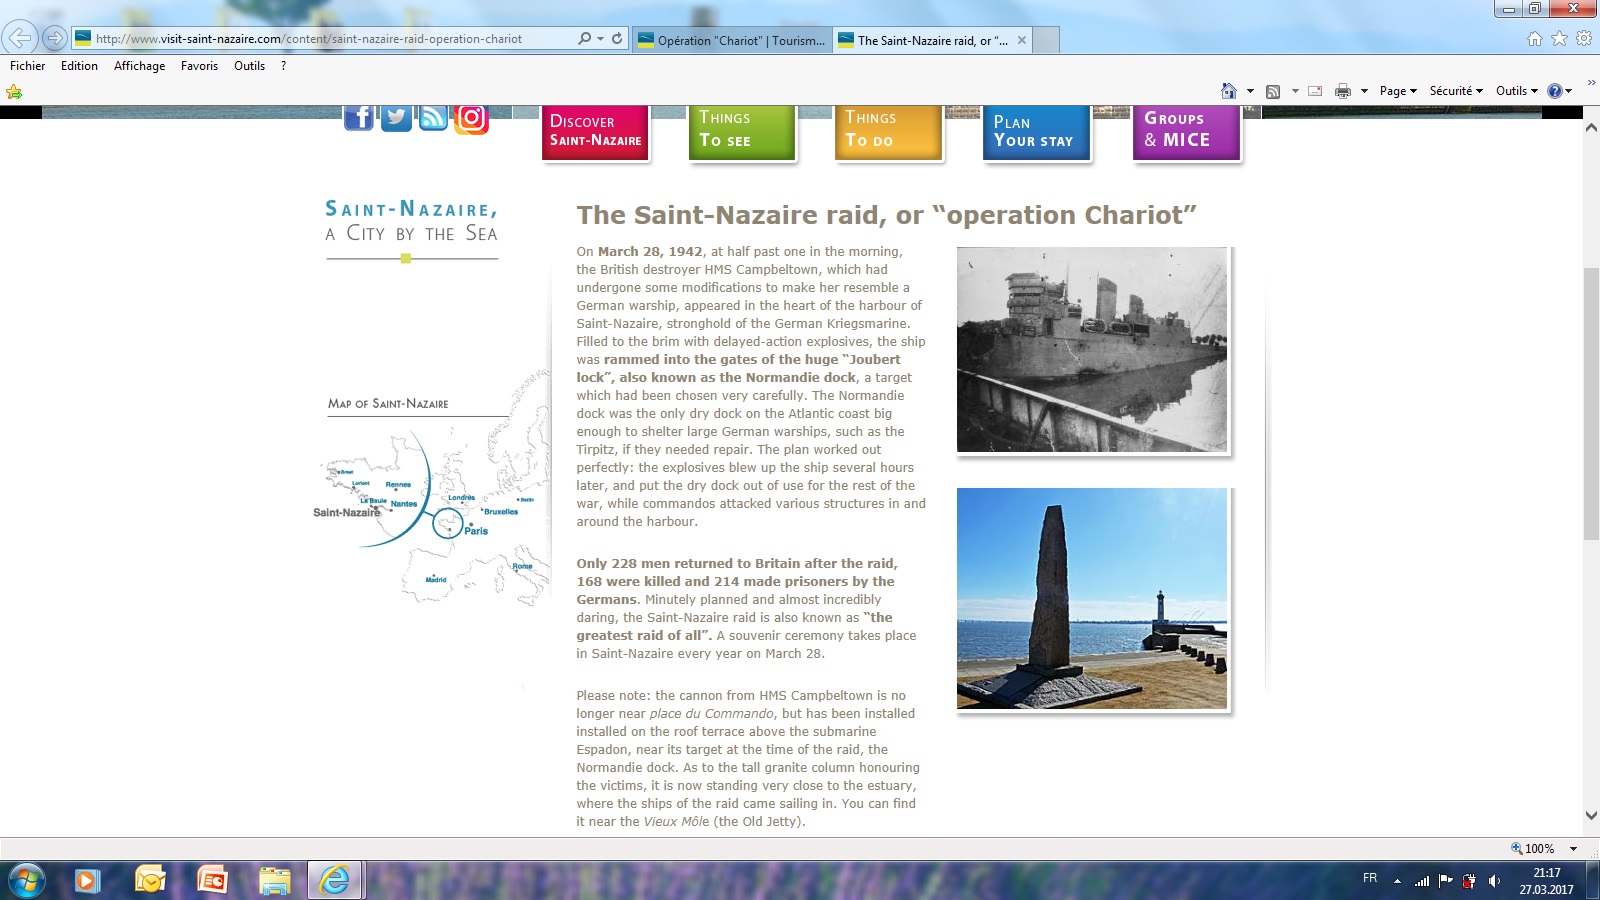Expand the Home page dropdown arrow
1600x900 pixels.
[x=1250, y=91]
